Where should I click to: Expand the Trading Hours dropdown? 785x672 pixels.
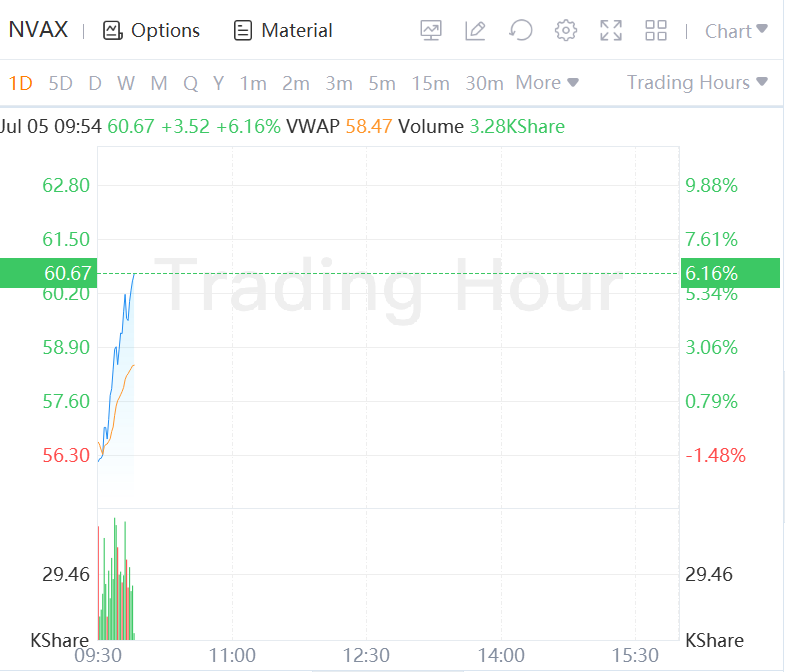click(x=697, y=83)
